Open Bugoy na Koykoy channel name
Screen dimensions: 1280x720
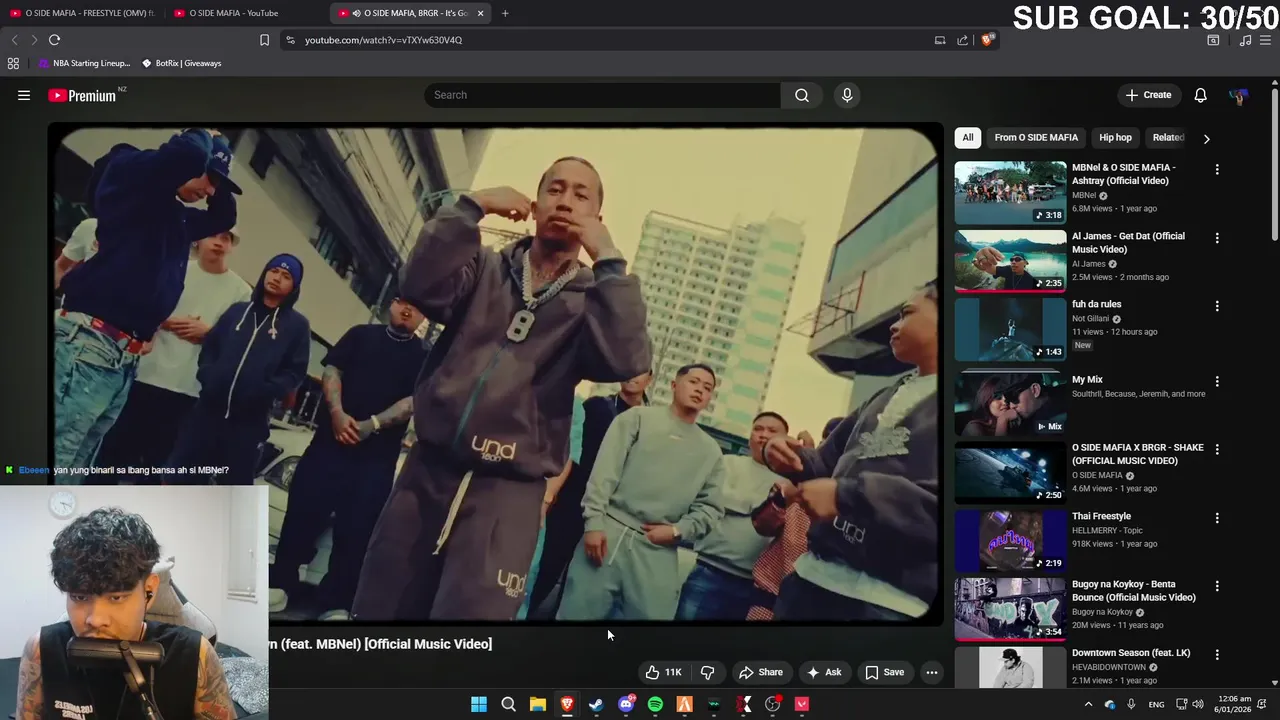coord(1103,612)
